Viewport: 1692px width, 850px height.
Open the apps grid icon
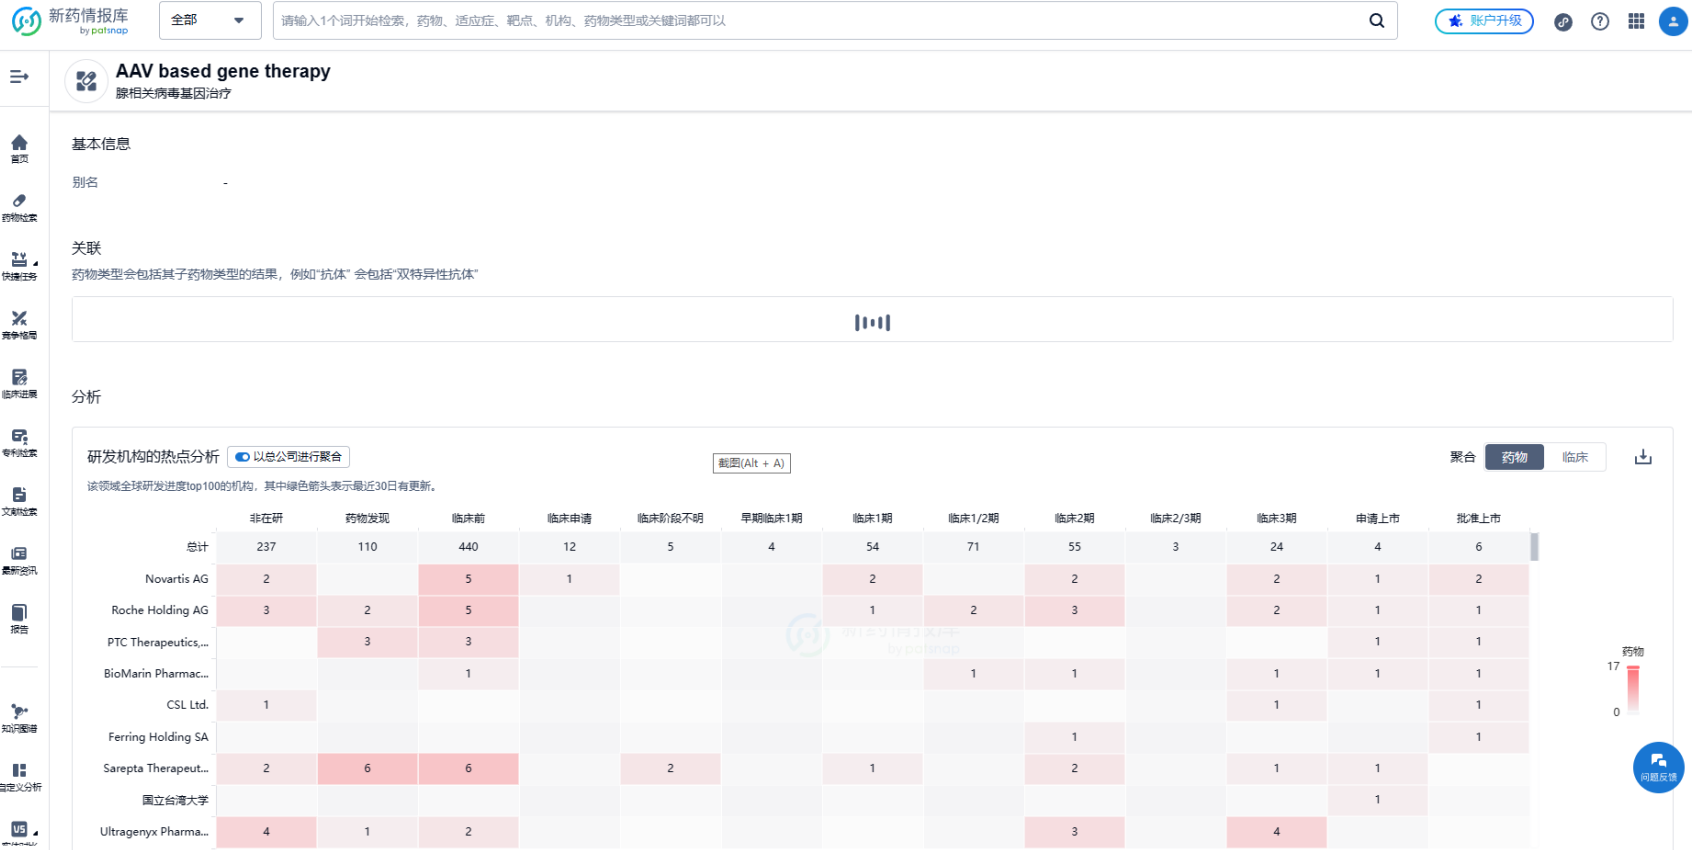(x=1636, y=21)
